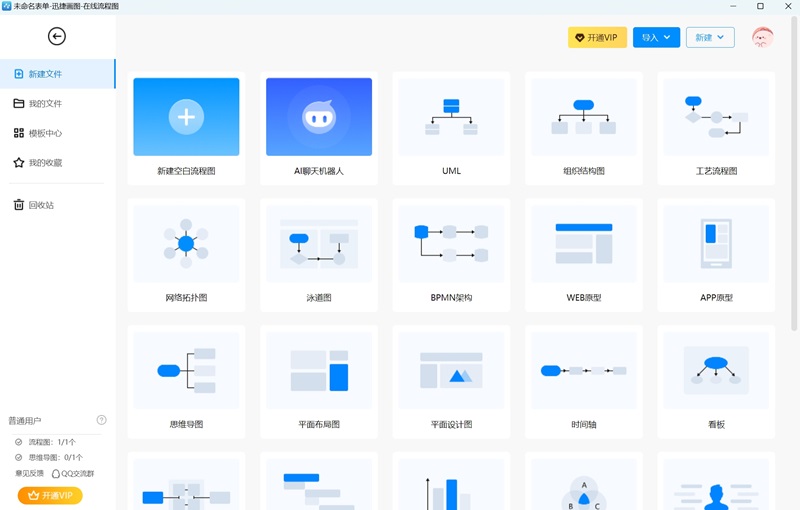The width and height of the screenshot is (800, 510).
Task: Open 模板中心 in the sidebar
Action: [45, 133]
